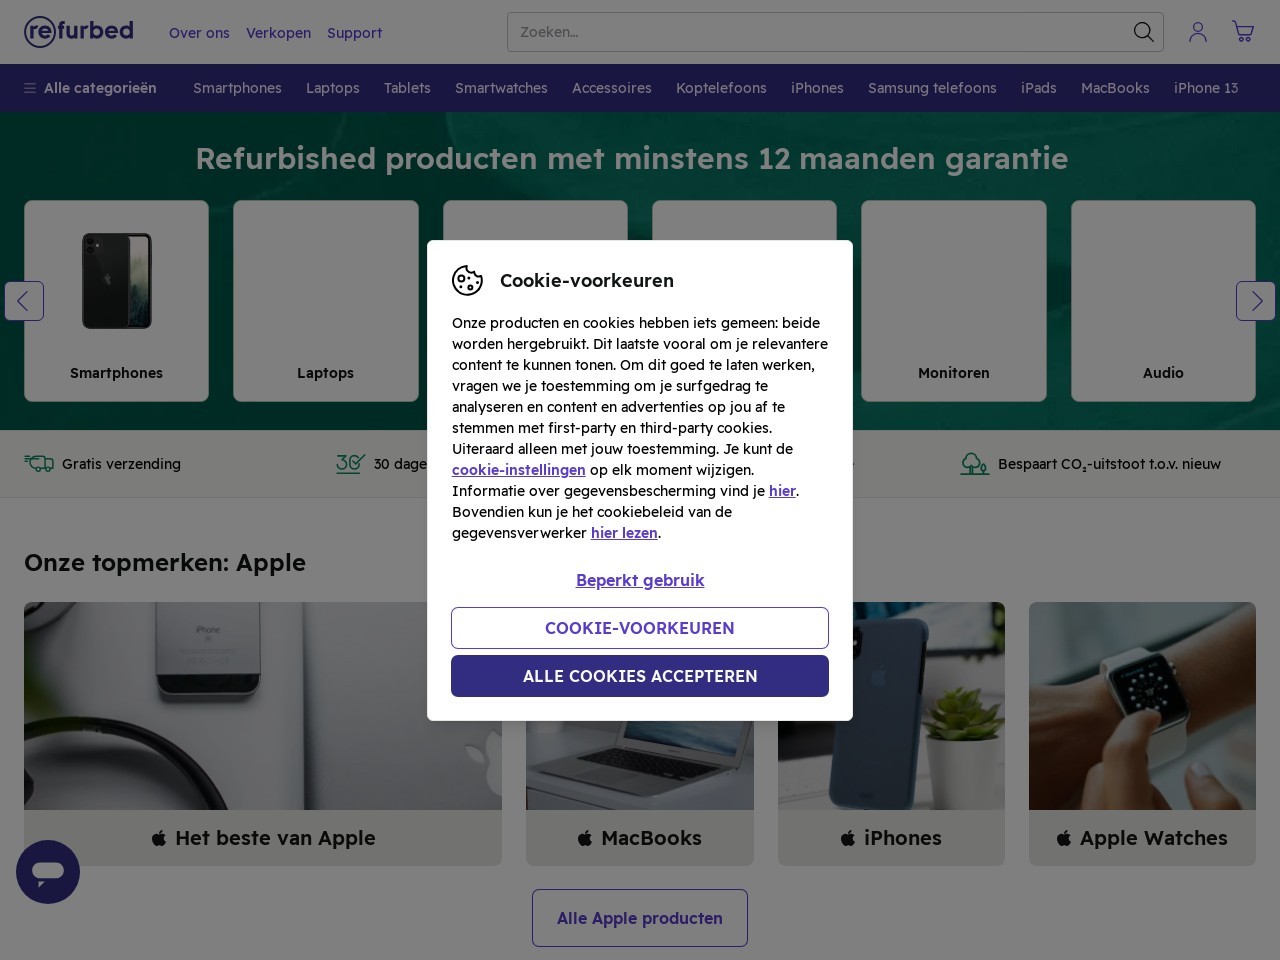Open Het beste van Apple tile
Viewport: 1280px width, 960px height.
click(263, 734)
